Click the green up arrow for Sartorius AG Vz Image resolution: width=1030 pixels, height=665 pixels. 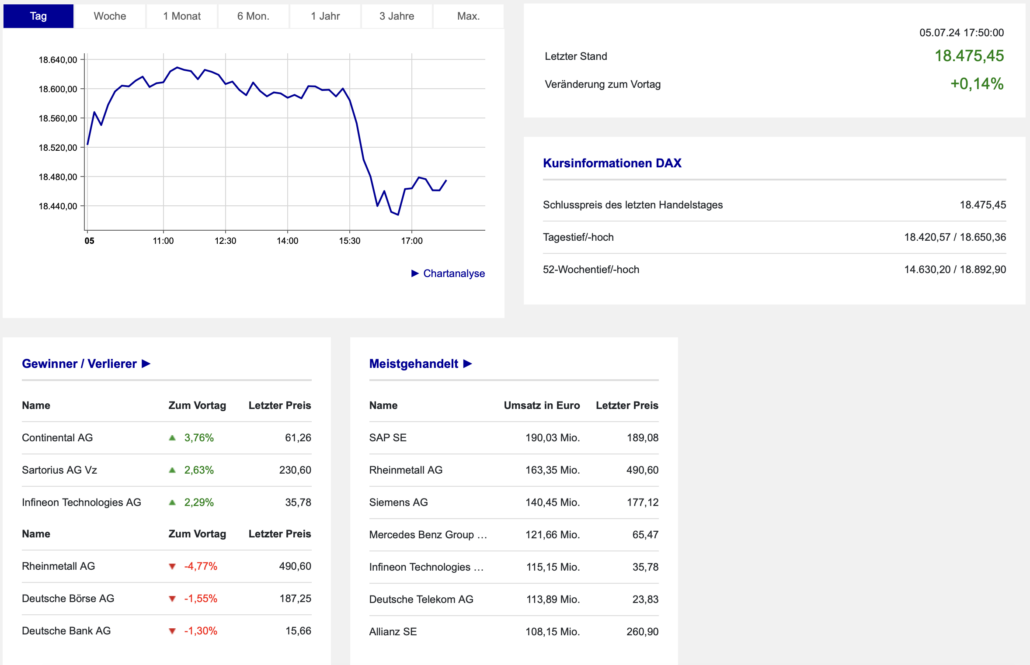click(x=172, y=470)
